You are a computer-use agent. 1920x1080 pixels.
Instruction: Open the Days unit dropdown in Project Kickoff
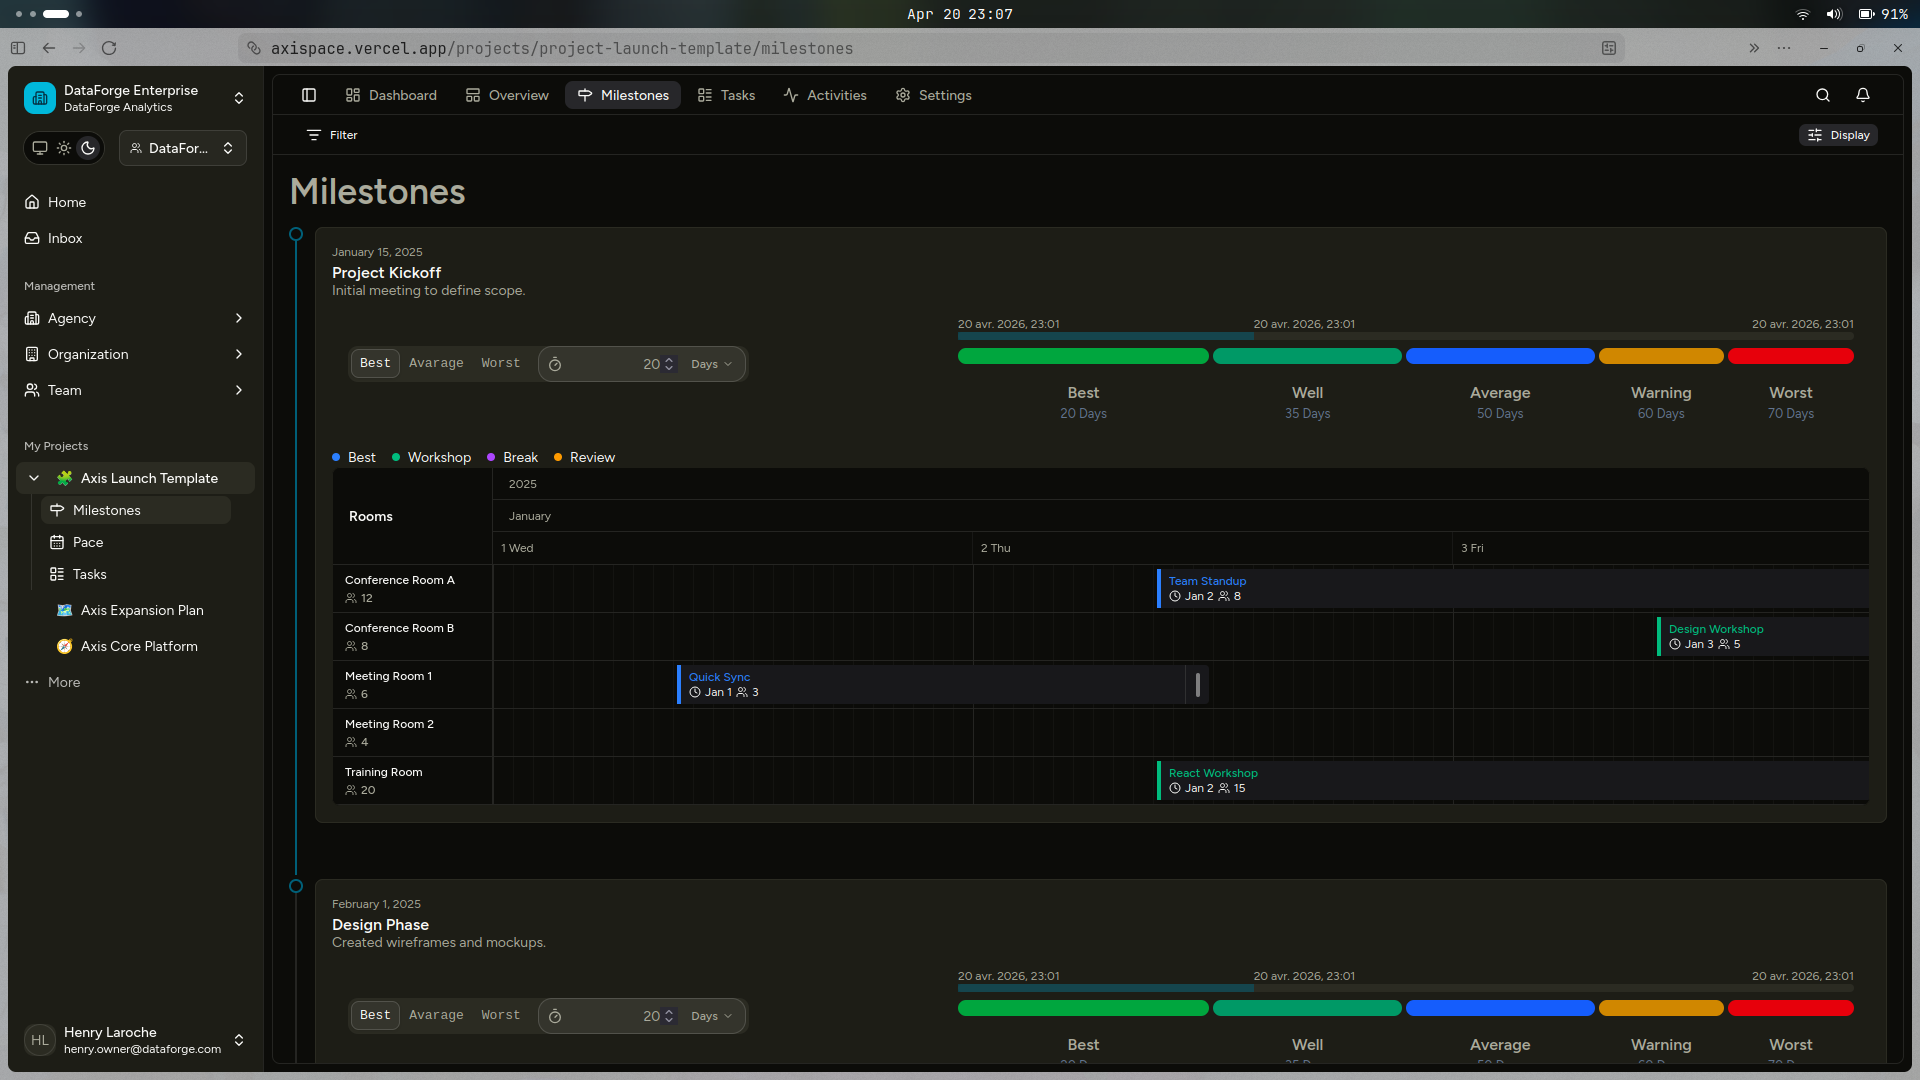click(x=711, y=364)
